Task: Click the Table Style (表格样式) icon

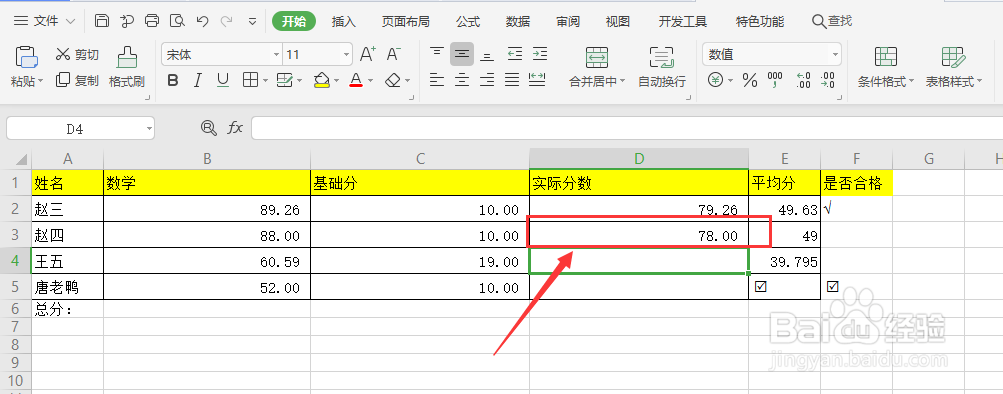Action: pos(954,58)
